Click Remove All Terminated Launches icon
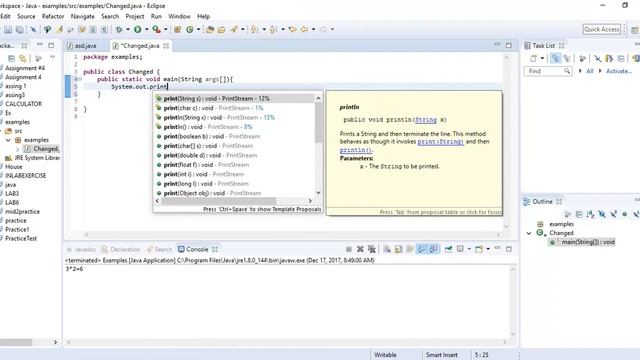Viewport: 640px width, 360px height. pos(371,249)
